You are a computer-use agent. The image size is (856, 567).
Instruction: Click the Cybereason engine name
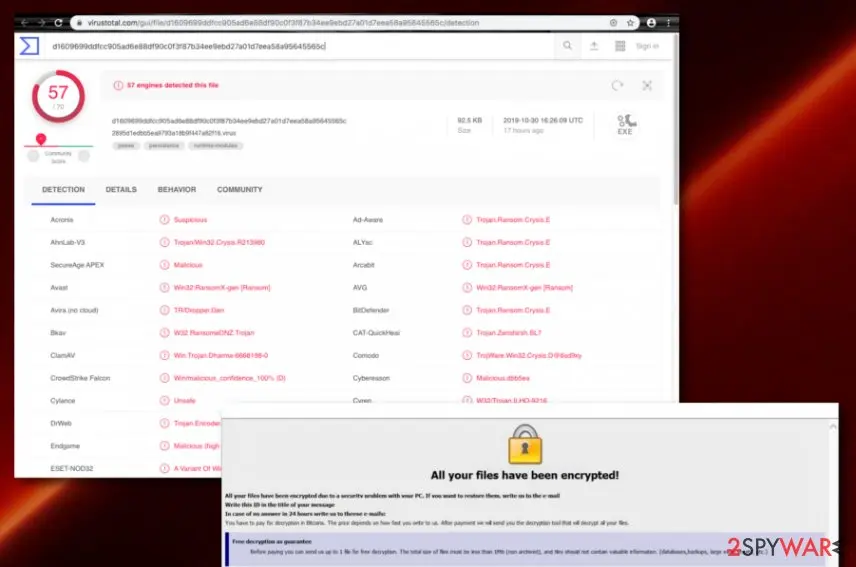point(371,378)
